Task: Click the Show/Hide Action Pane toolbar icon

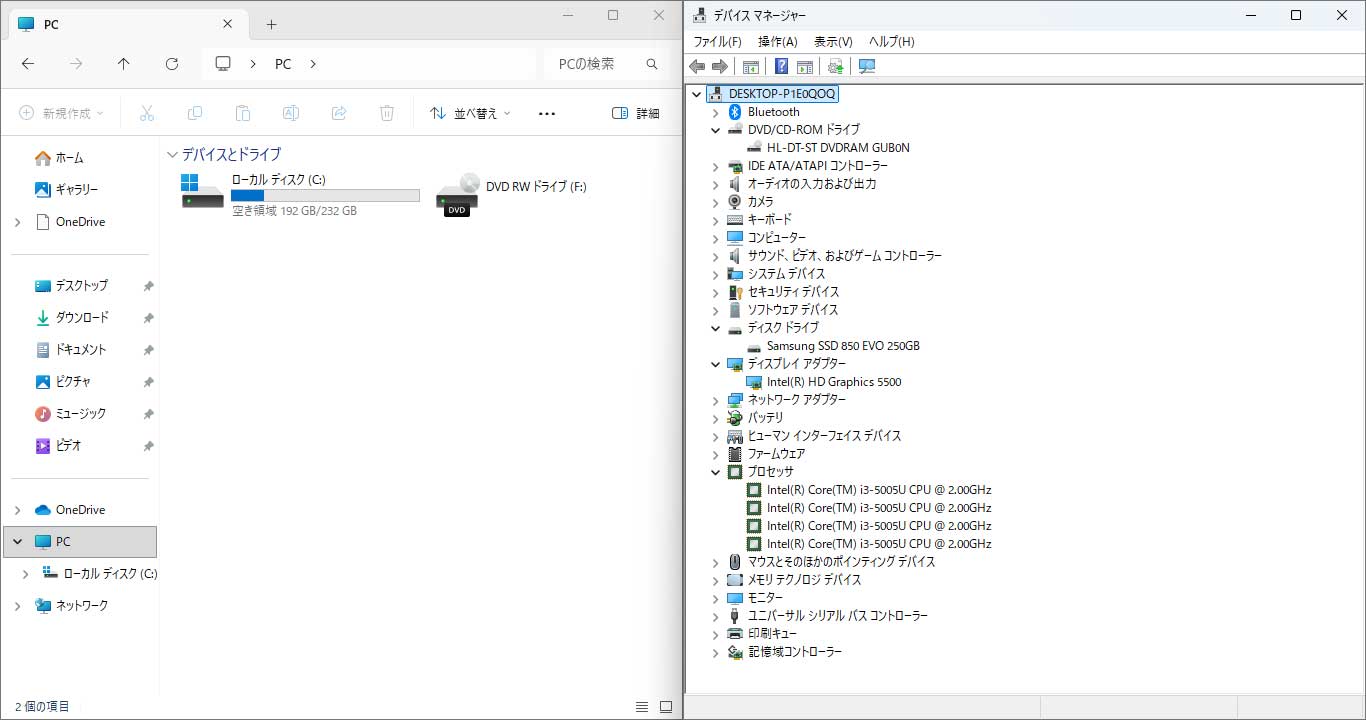Action: (x=805, y=67)
